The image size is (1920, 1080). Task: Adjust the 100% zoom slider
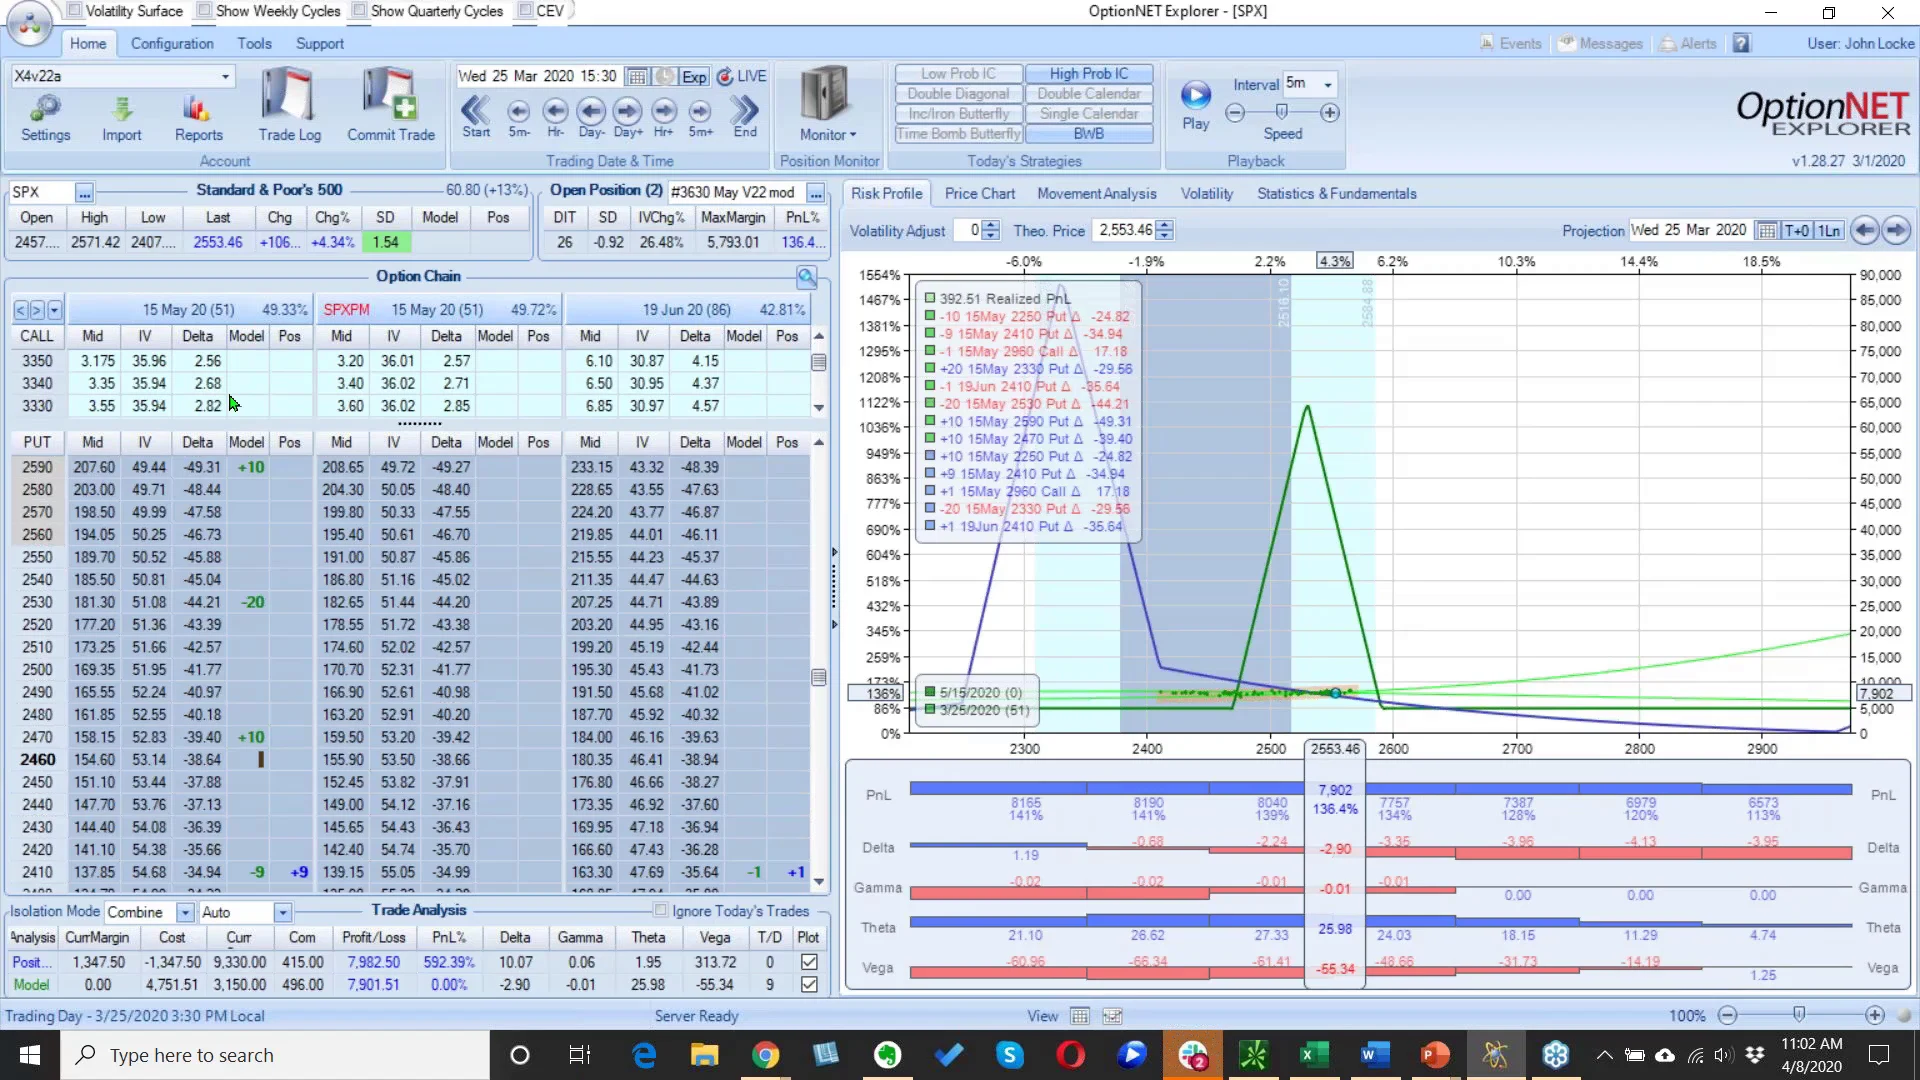pos(1799,1015)
